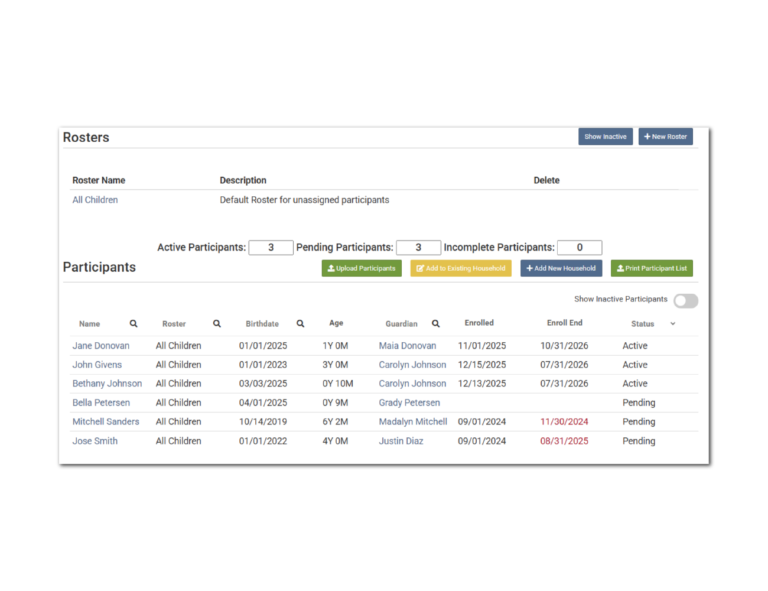Open guardian Carolyn Johnson for John Givens
Image resolution: width=768 pixels, height=591 pixels.
tap(412, 365)
